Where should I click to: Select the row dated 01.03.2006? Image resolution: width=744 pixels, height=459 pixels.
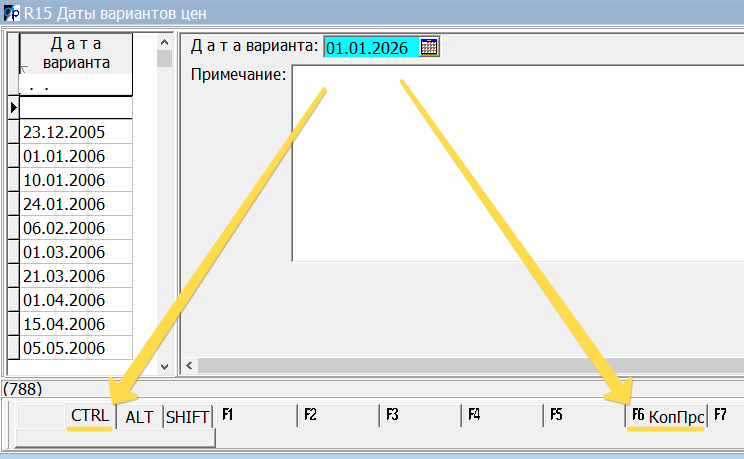coord(75,252)
